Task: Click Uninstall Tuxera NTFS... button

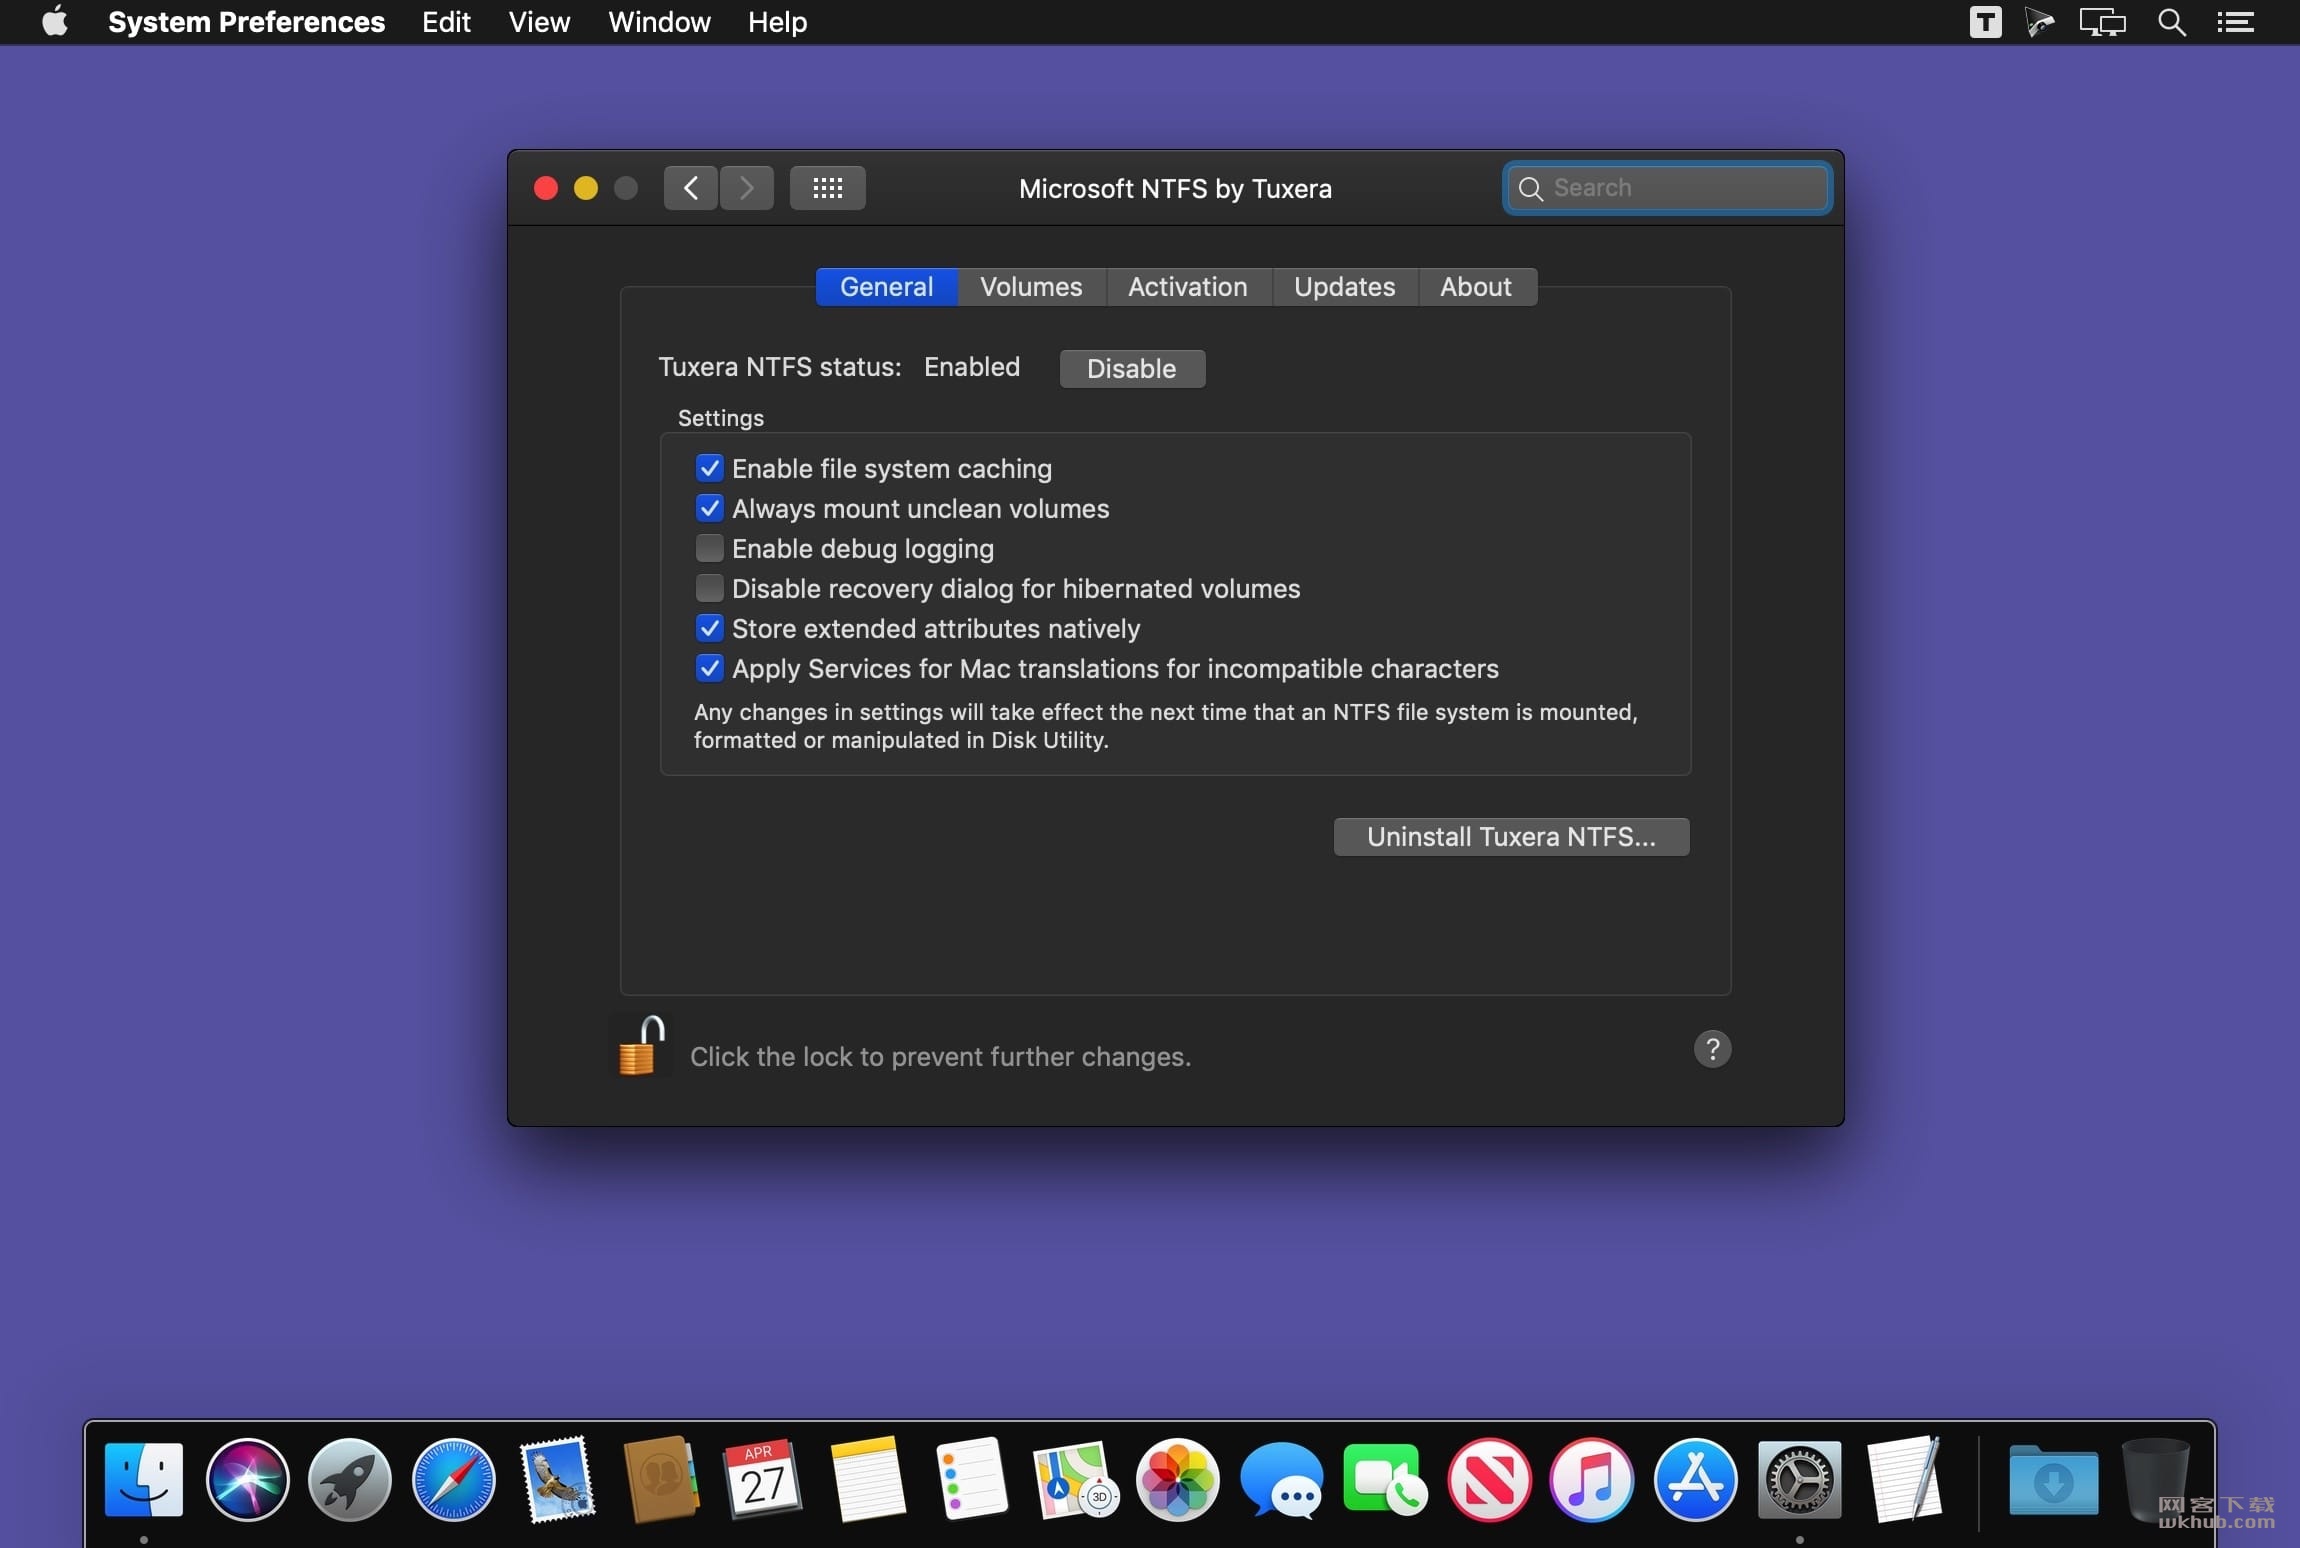Action: pyautogui.click(x=1511, y=837)
